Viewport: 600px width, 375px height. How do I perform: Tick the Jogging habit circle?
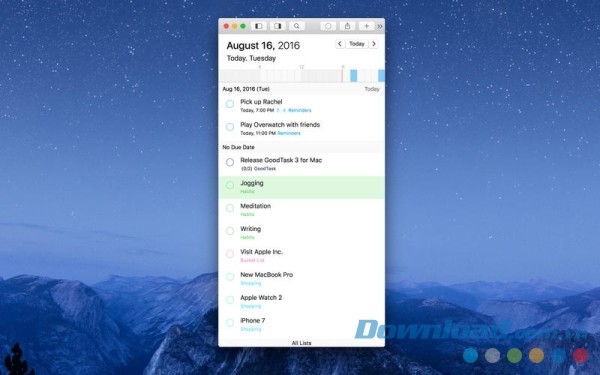[x=230, y=185]
